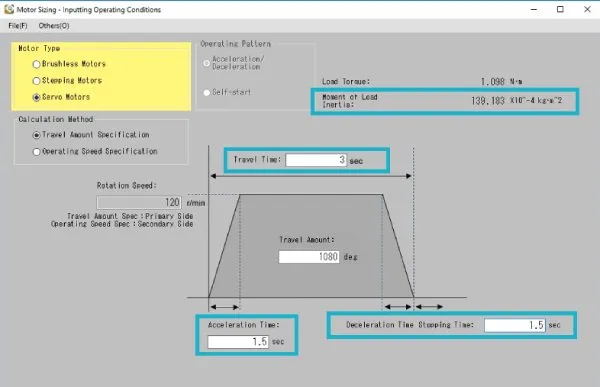The height and width of the screenshot is (387, 600).
Task: Maximize the Motor Sizing window
Action: [560, 9]
